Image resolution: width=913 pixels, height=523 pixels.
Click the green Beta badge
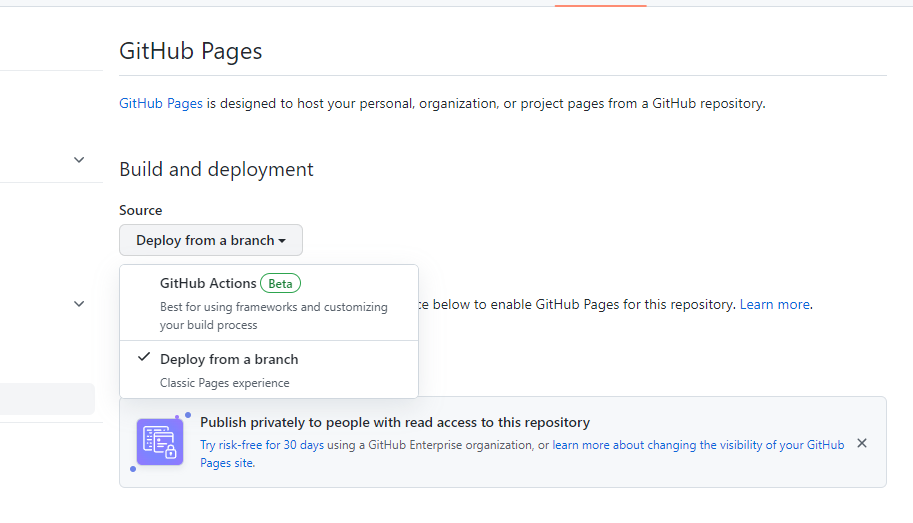point(280,284)
